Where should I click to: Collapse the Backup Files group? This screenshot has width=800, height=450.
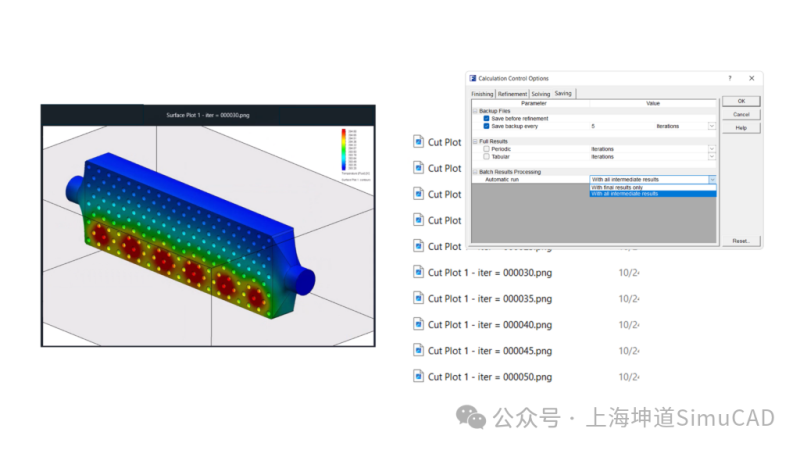(x=475, y=111)
